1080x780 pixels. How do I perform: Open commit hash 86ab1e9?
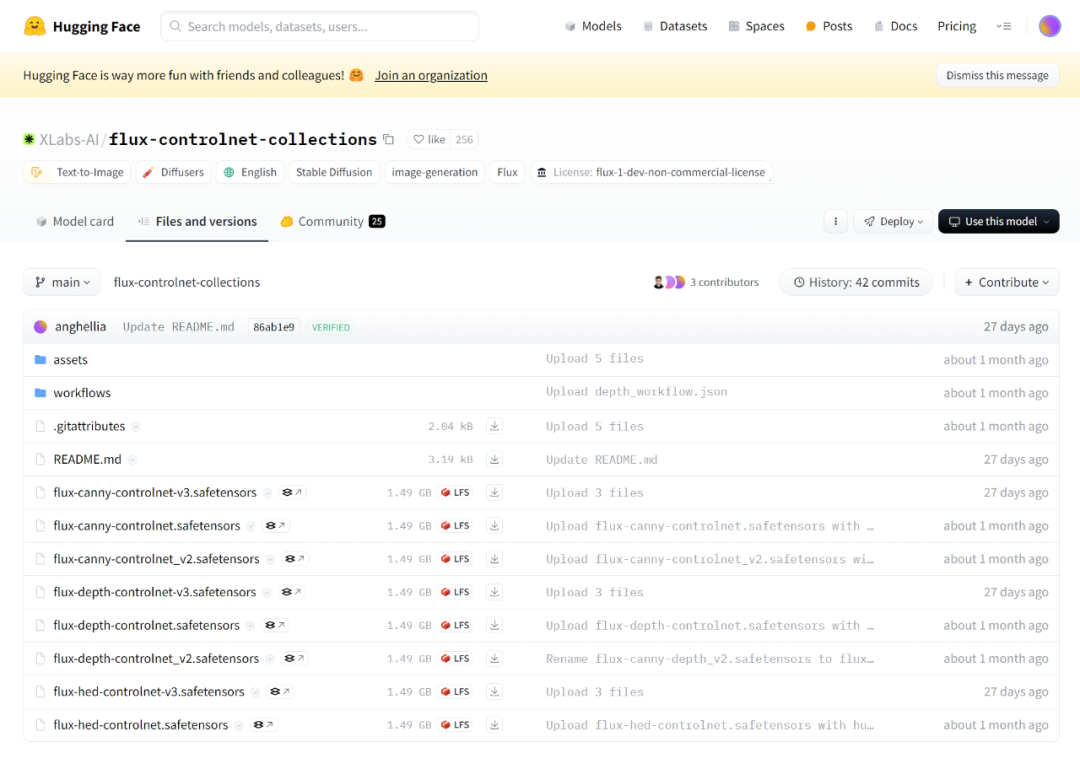point(273,327)
